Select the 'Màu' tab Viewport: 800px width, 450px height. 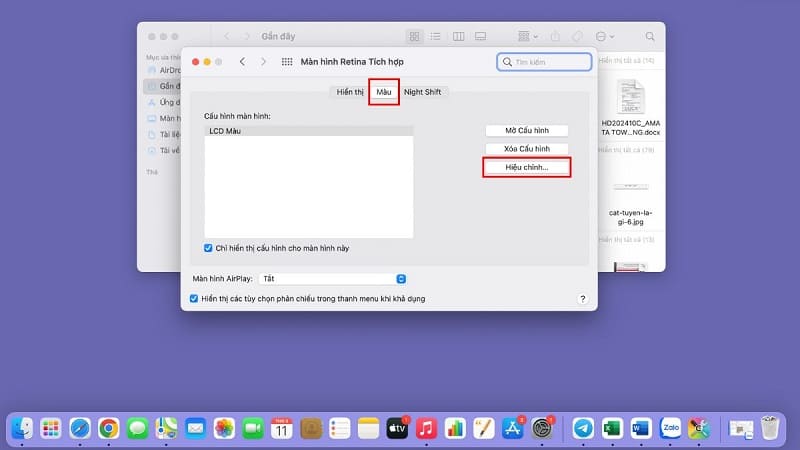coord(383,92)
